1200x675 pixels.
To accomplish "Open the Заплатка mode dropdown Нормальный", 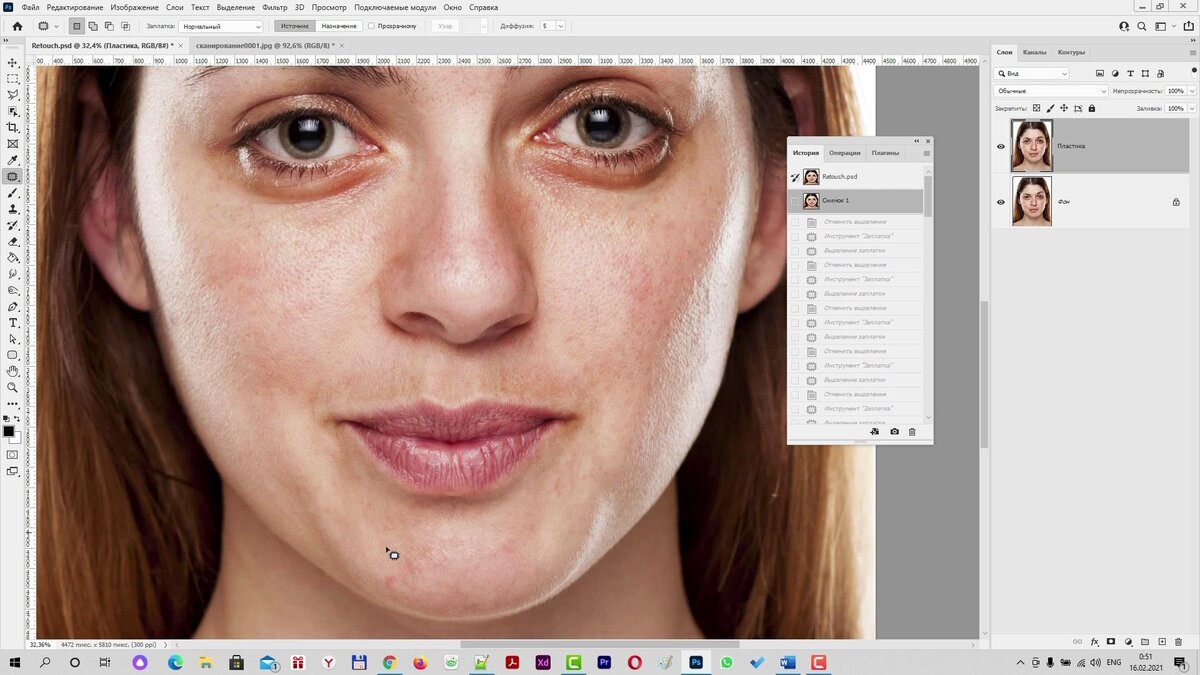I will pos(221,26).
